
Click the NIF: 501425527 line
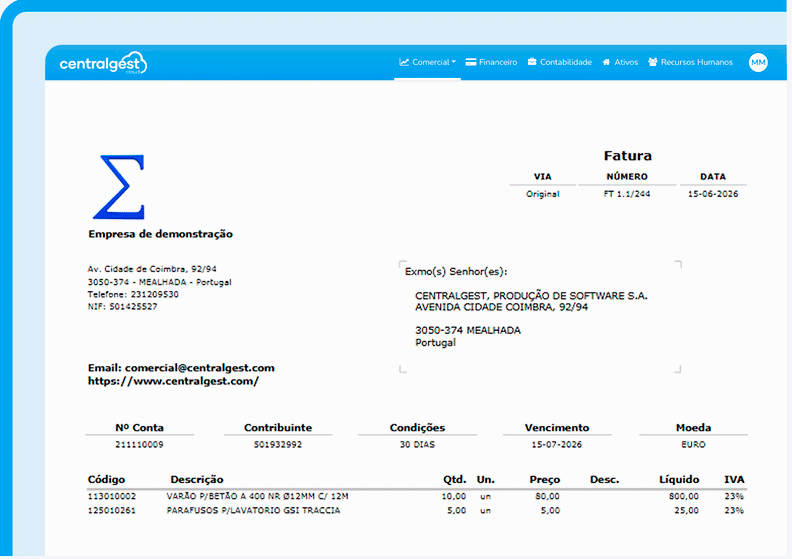click(122, 307)
